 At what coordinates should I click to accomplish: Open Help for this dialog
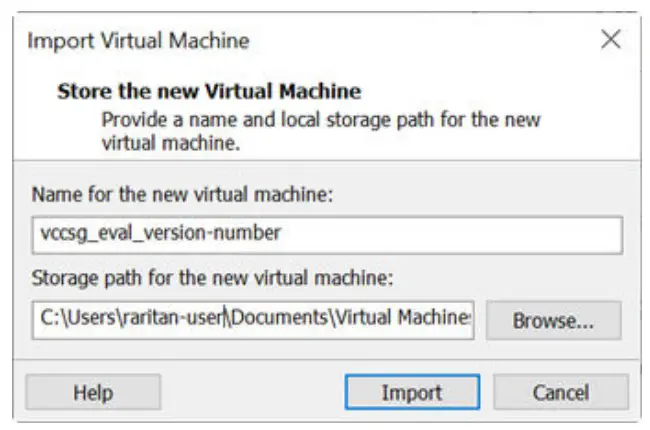tap(92, 392)
